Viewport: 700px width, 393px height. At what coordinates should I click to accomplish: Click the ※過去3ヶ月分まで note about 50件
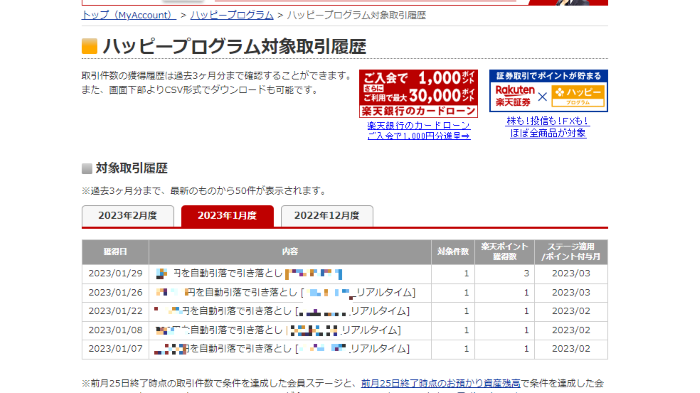pos(204,191)
